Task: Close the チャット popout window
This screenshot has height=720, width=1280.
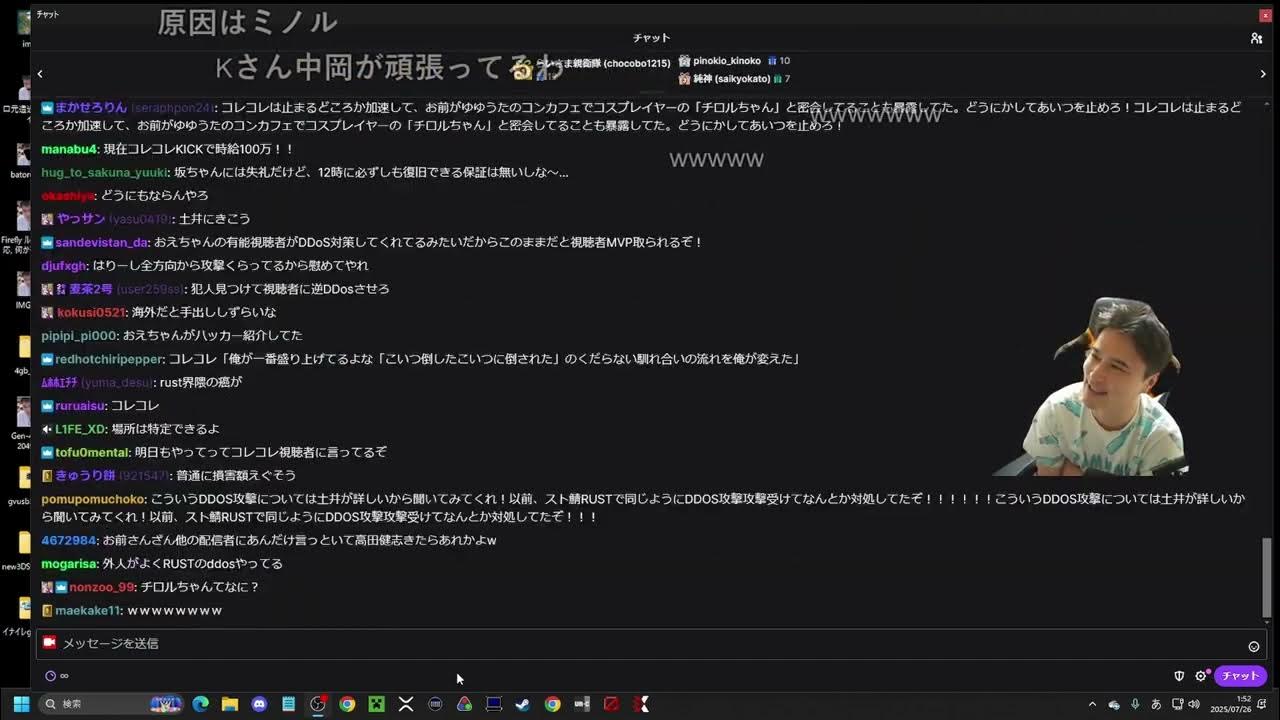Action: pos(1265,15)
